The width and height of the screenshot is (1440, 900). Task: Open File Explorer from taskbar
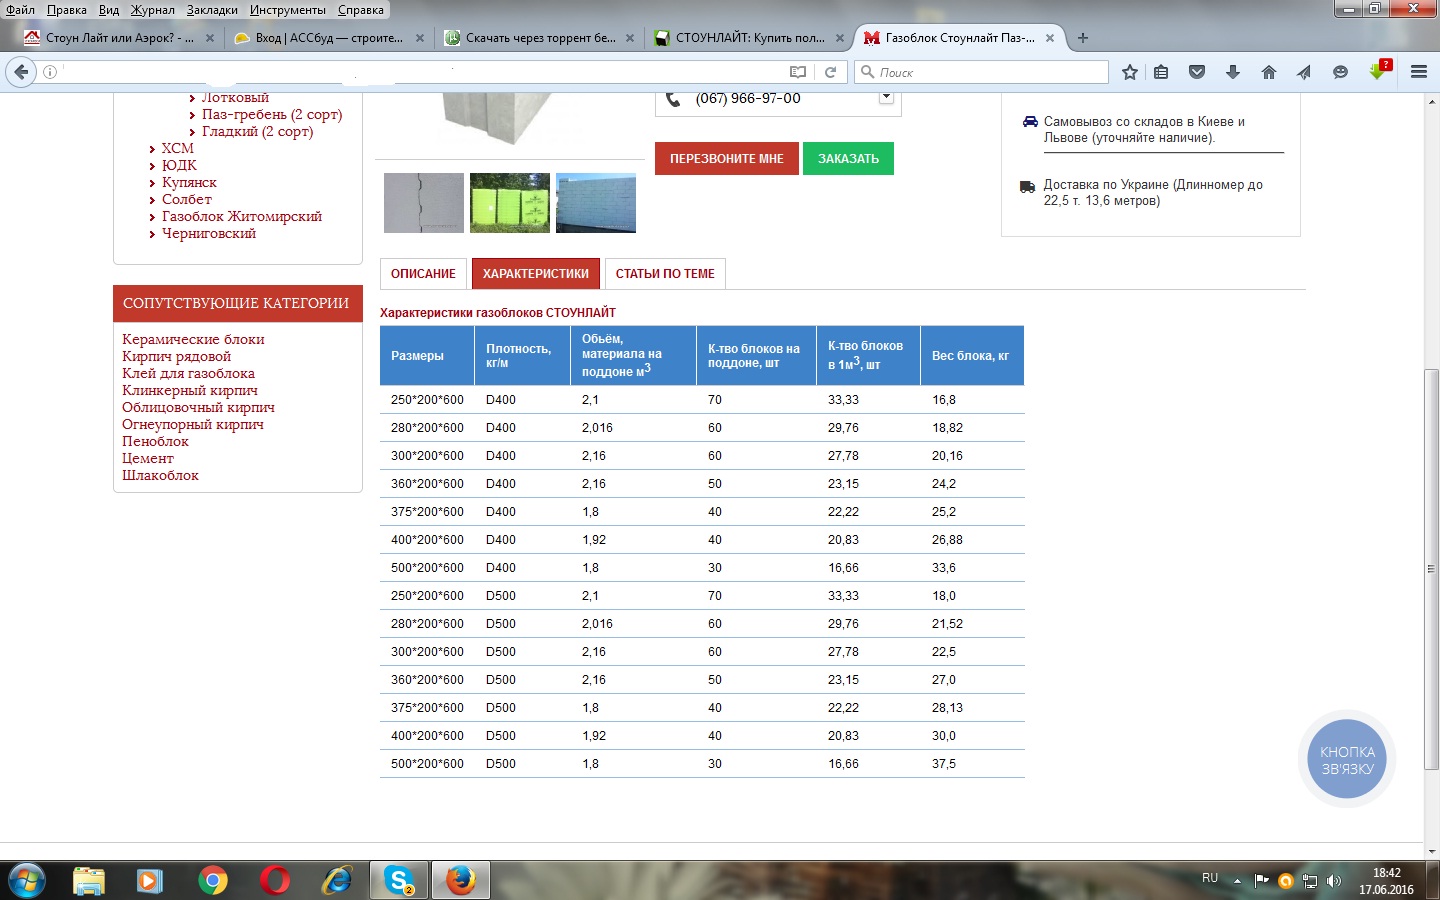click(89, 881)
